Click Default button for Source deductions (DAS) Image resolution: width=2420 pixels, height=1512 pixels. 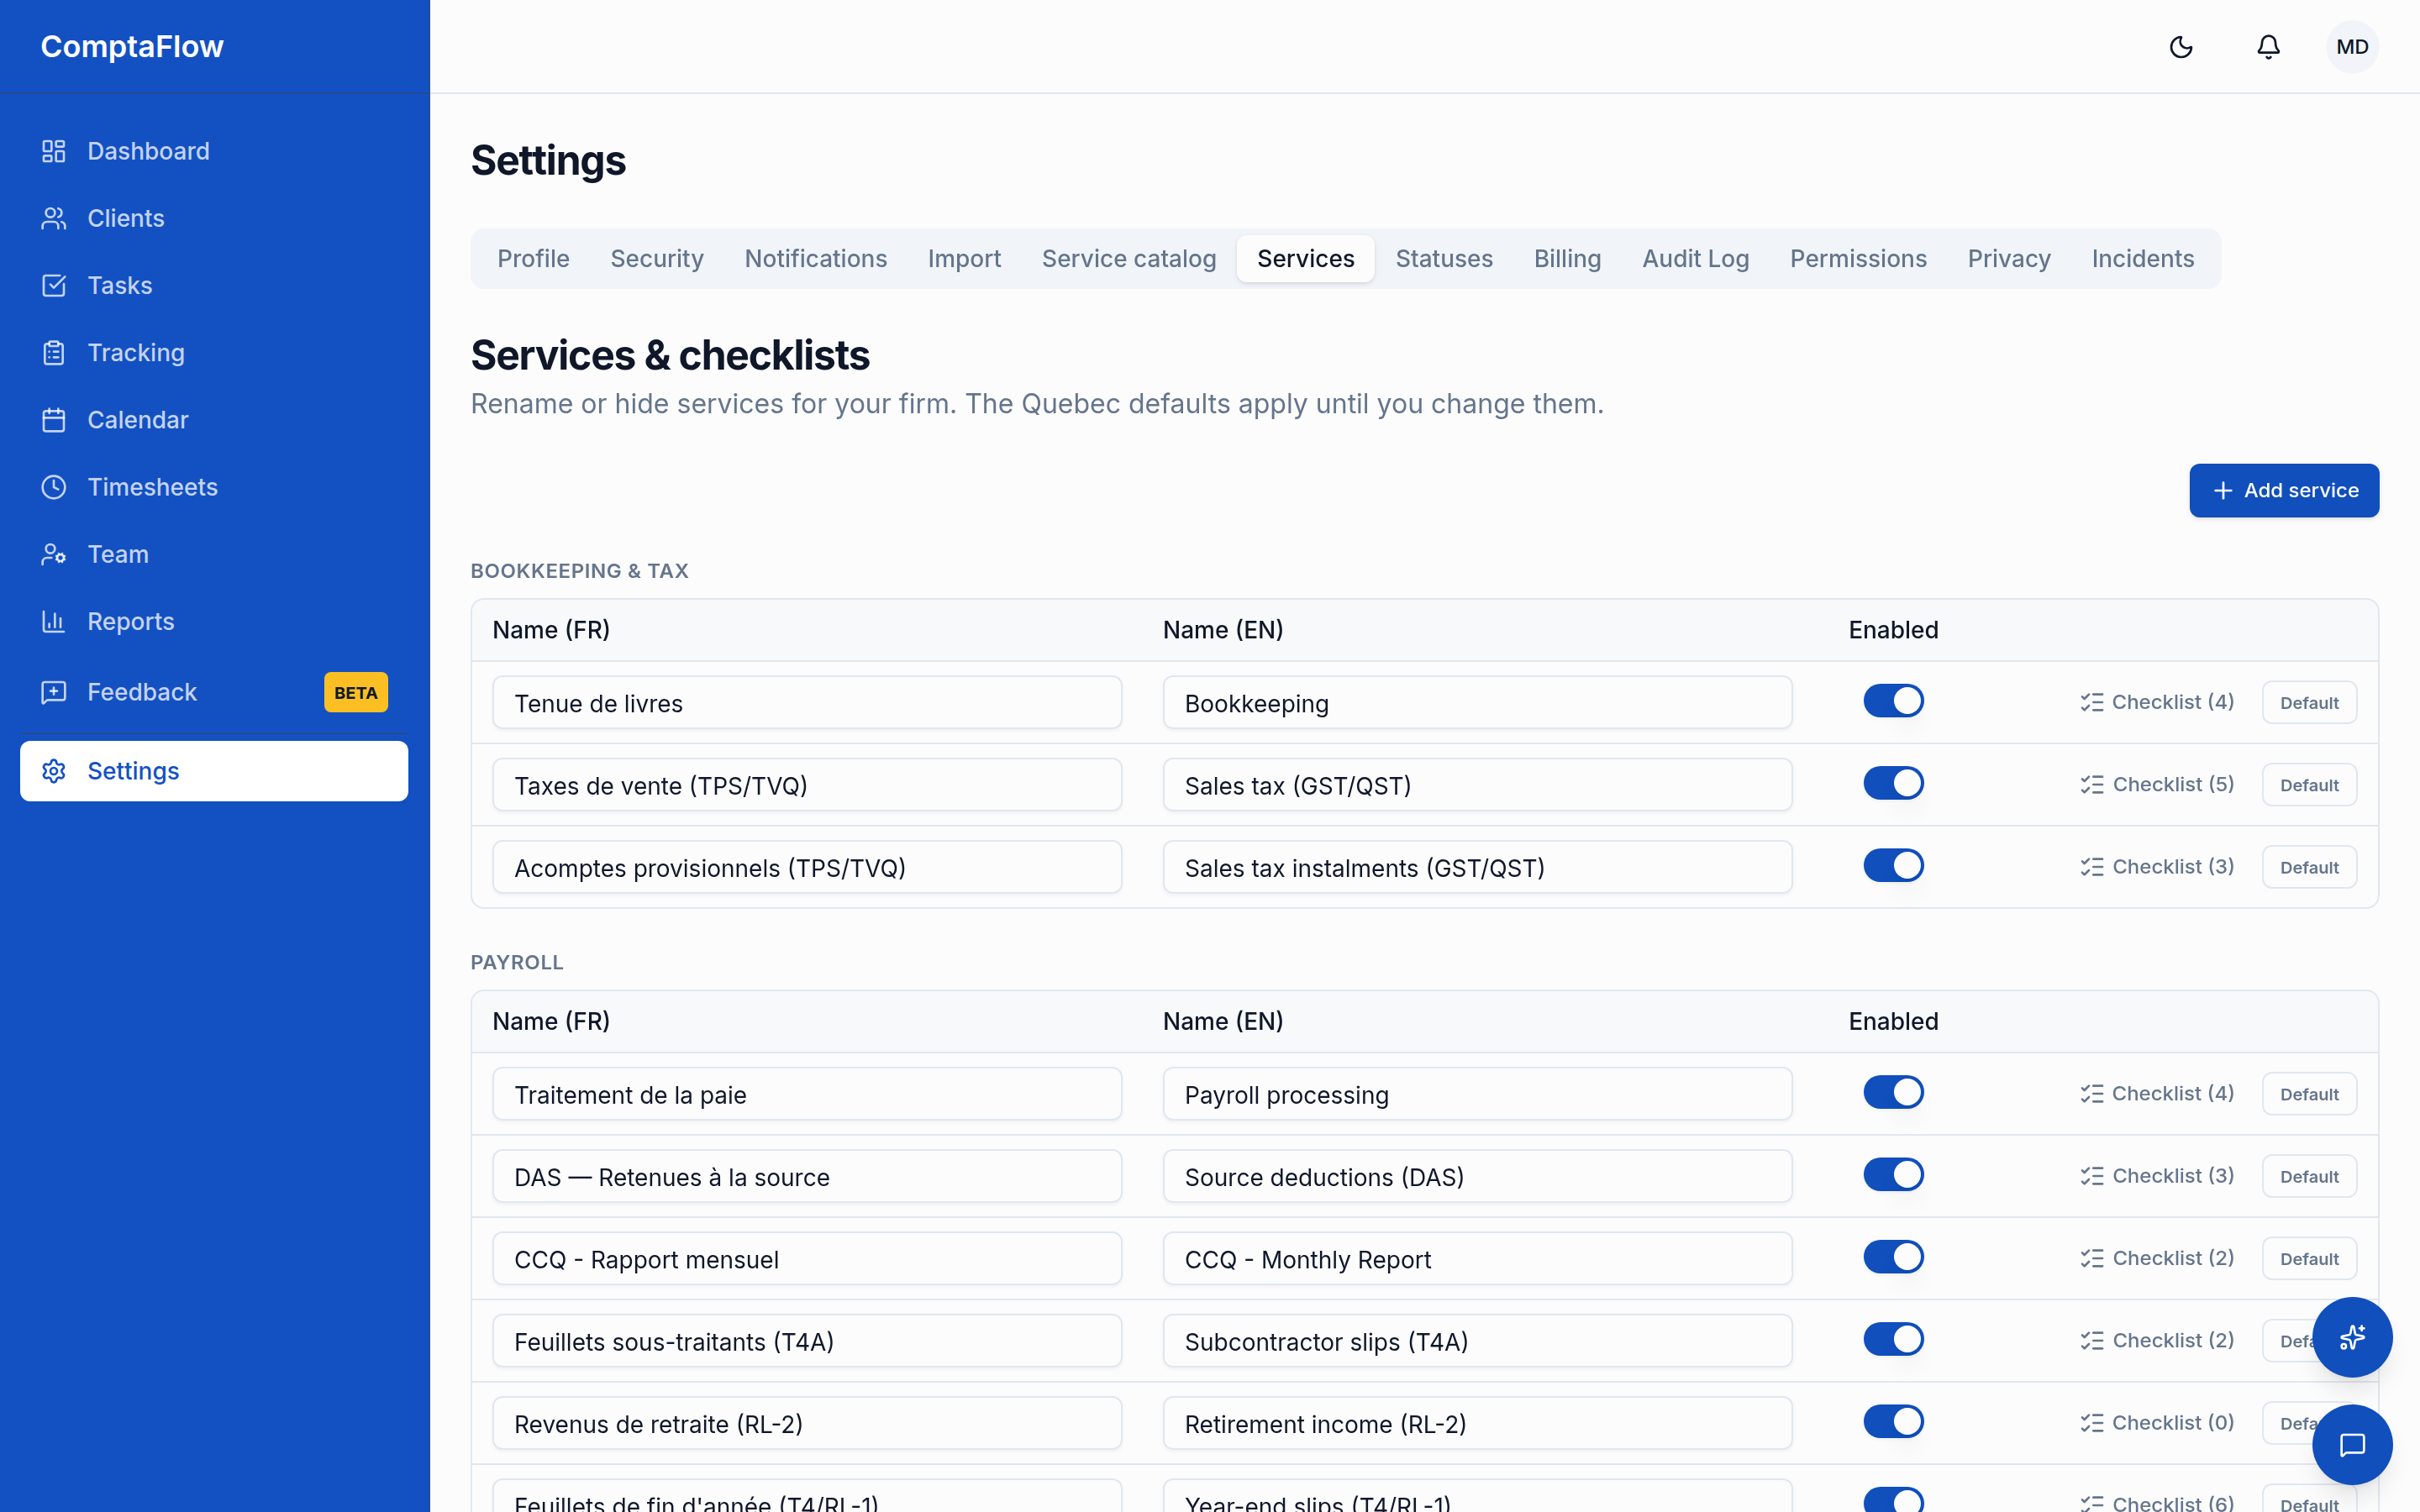pos(2309,1177)
